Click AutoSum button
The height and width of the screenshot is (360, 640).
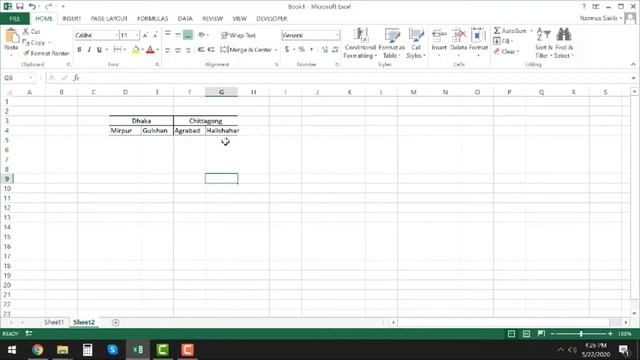click(x=510, y=31)
